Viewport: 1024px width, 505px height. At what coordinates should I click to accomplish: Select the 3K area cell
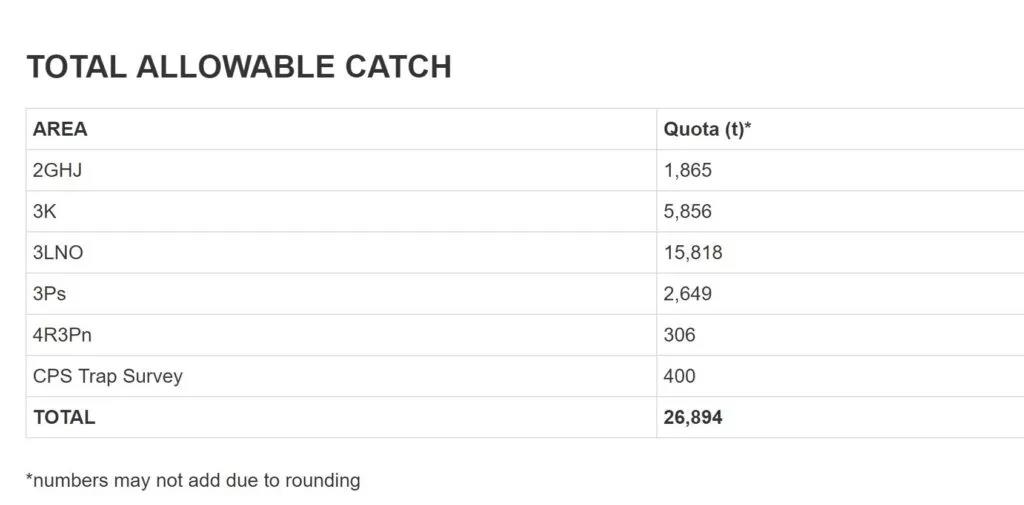tap(45, 212)
